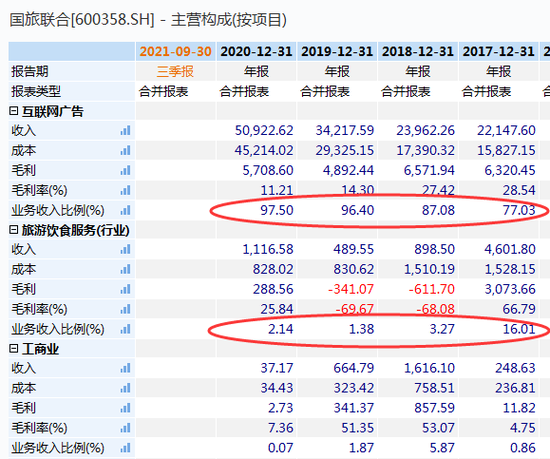Click the negative gross profit -611.70
The height and width of the screenshot is (459, 550).
click(x=431, y=289)
